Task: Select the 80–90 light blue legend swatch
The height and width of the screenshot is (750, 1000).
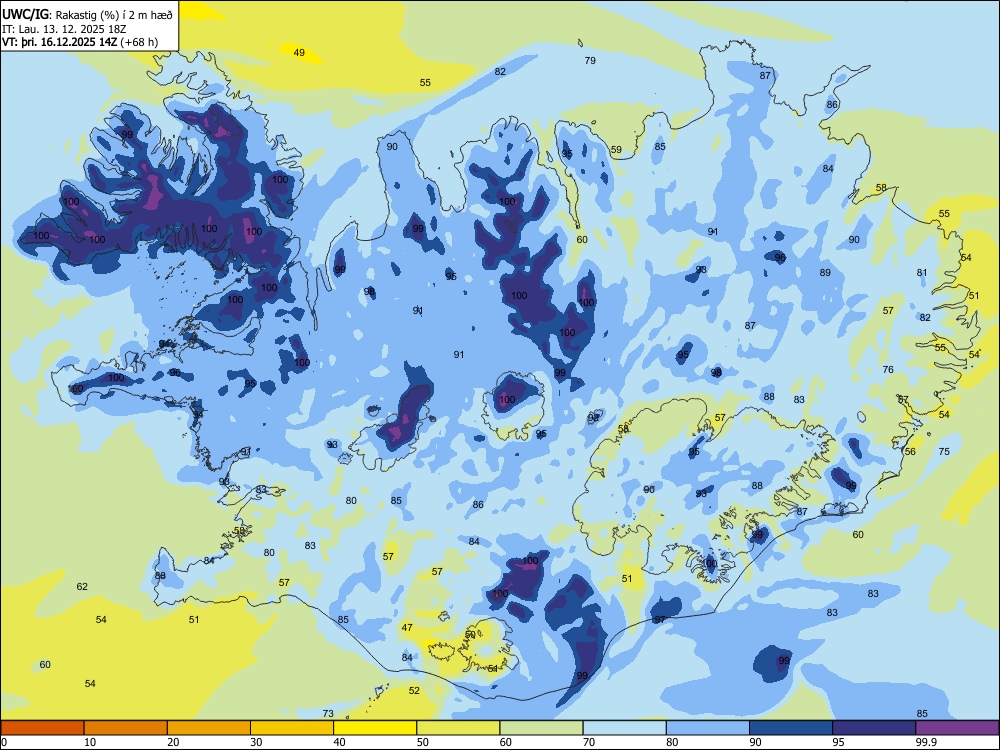Action: point(708,728)
